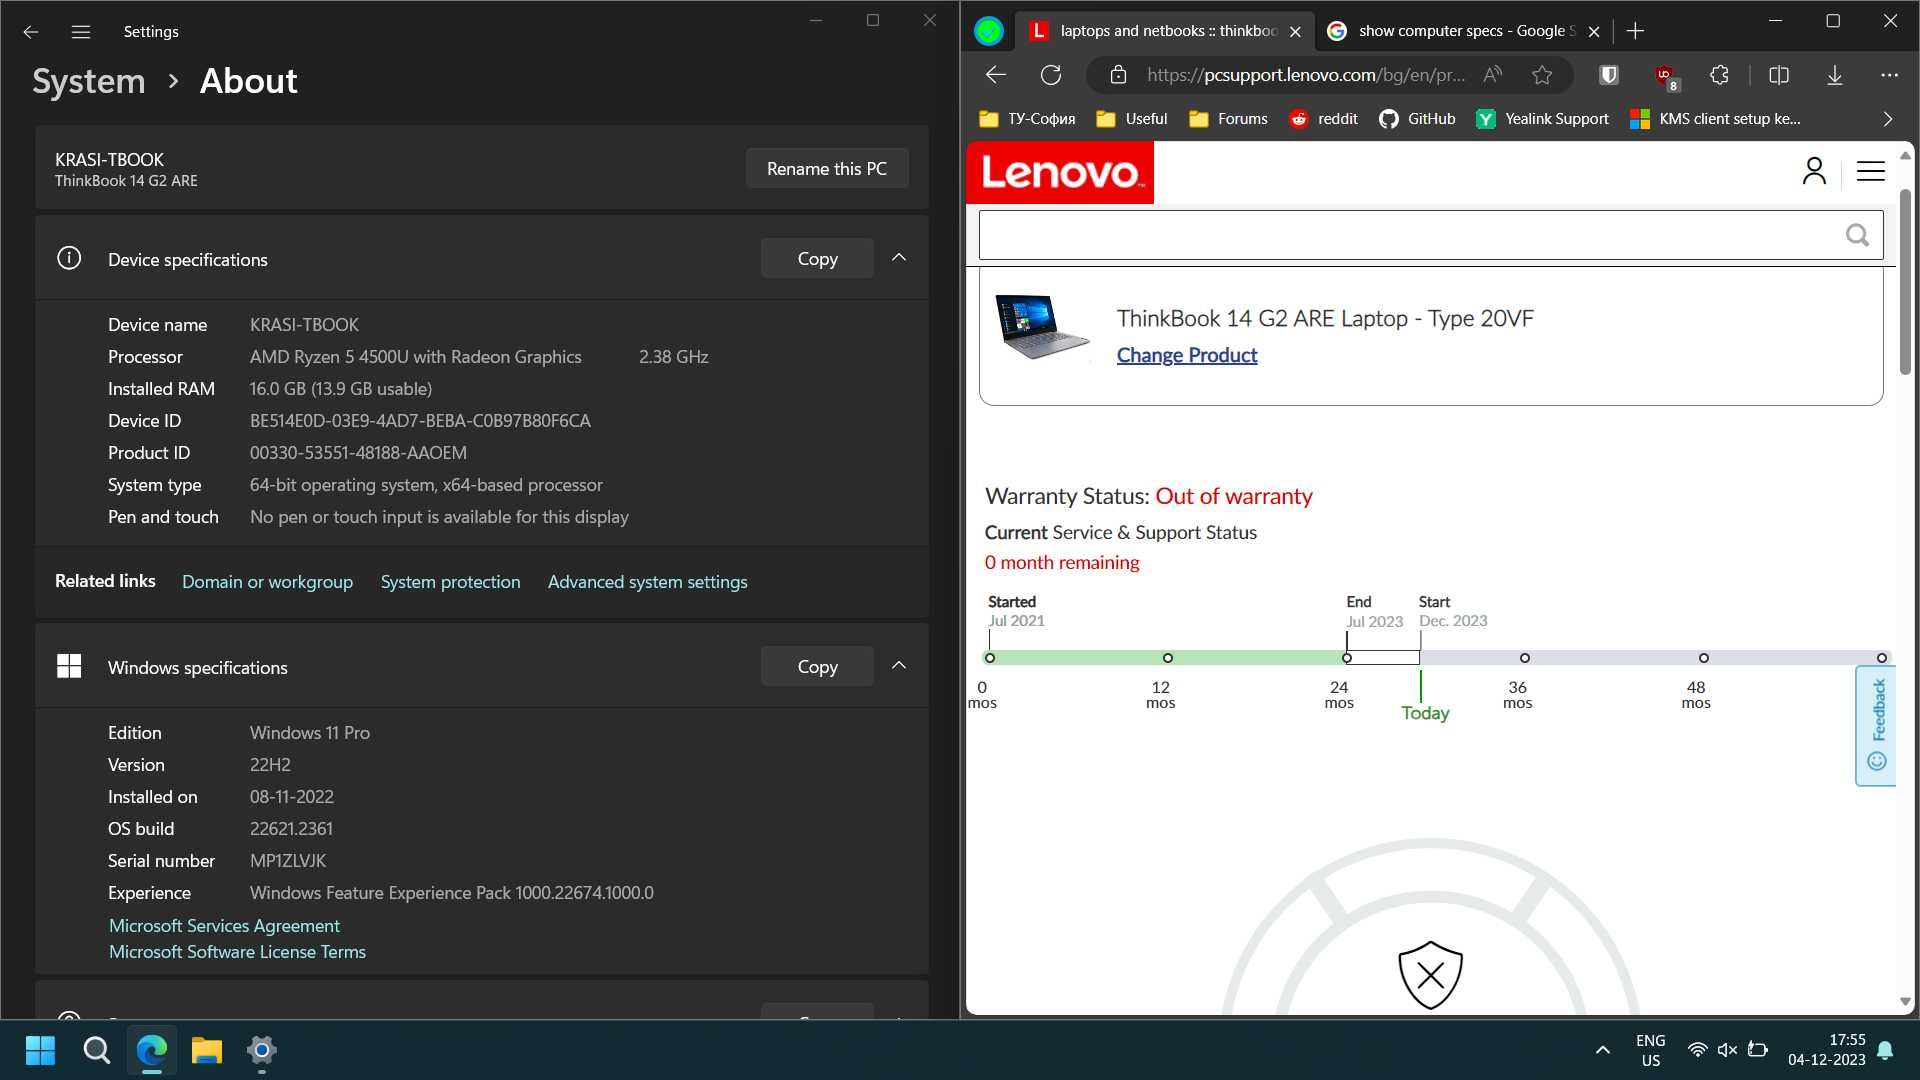Image resolution: width=1920 pixels, height=1080 pixels.
Task: Open Edge Settings and more ellipsis menu
Action: click(1889, 75)
